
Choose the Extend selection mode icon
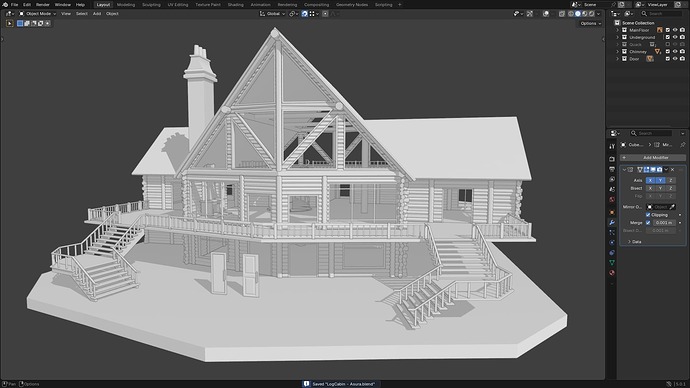point(27,23)
